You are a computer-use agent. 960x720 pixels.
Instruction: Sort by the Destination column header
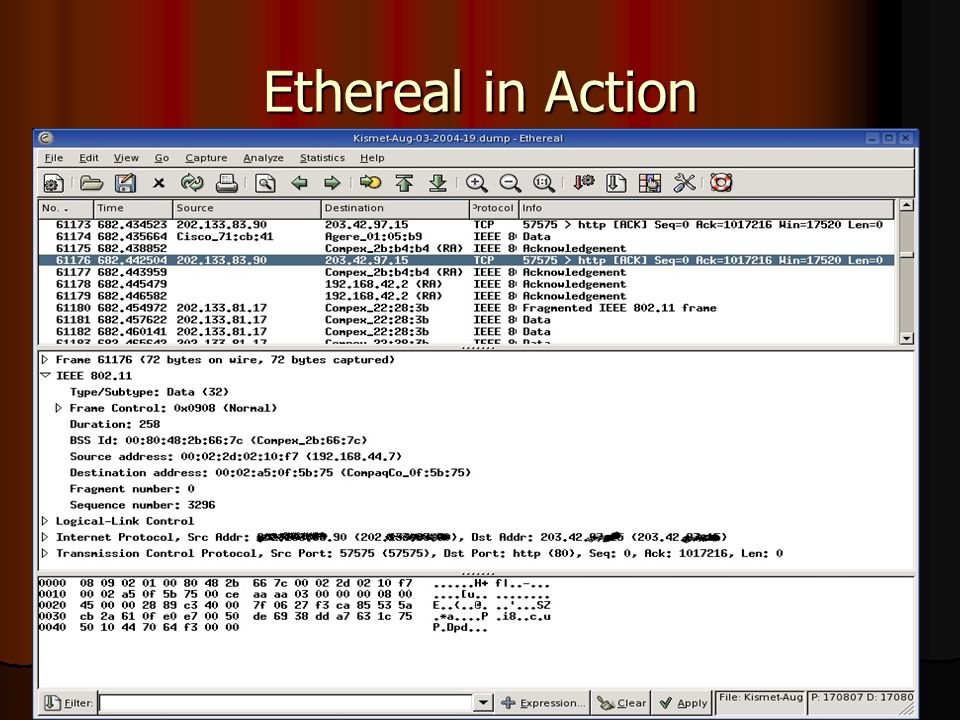395,208
